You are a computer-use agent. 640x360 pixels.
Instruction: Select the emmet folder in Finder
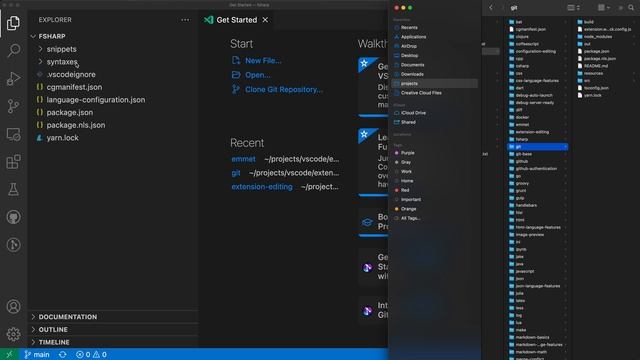(x=522, y=124)
